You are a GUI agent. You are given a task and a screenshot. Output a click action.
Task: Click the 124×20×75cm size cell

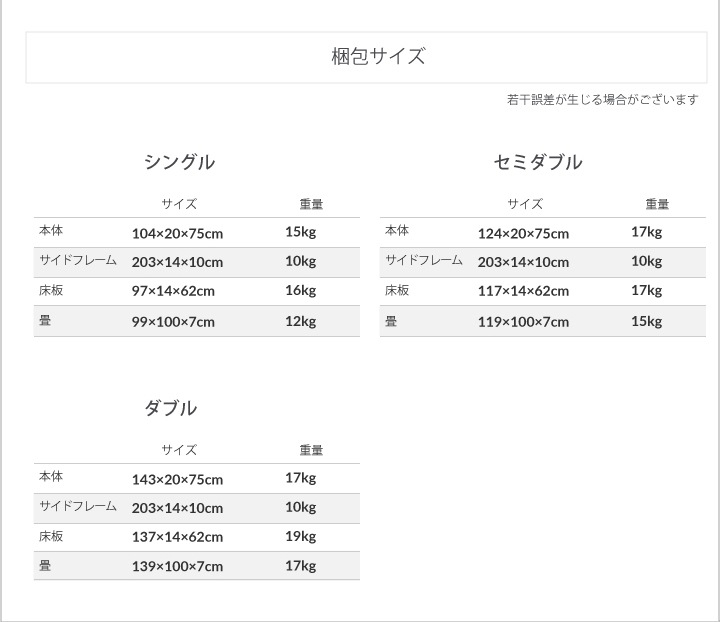pyautogui.click(x=523, y=233)
